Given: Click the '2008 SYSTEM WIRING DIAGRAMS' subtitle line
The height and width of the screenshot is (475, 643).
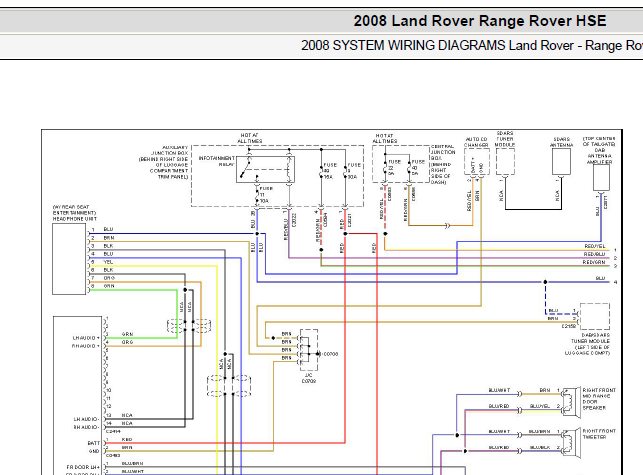Looking at the screenshot, I should (472, 45).
